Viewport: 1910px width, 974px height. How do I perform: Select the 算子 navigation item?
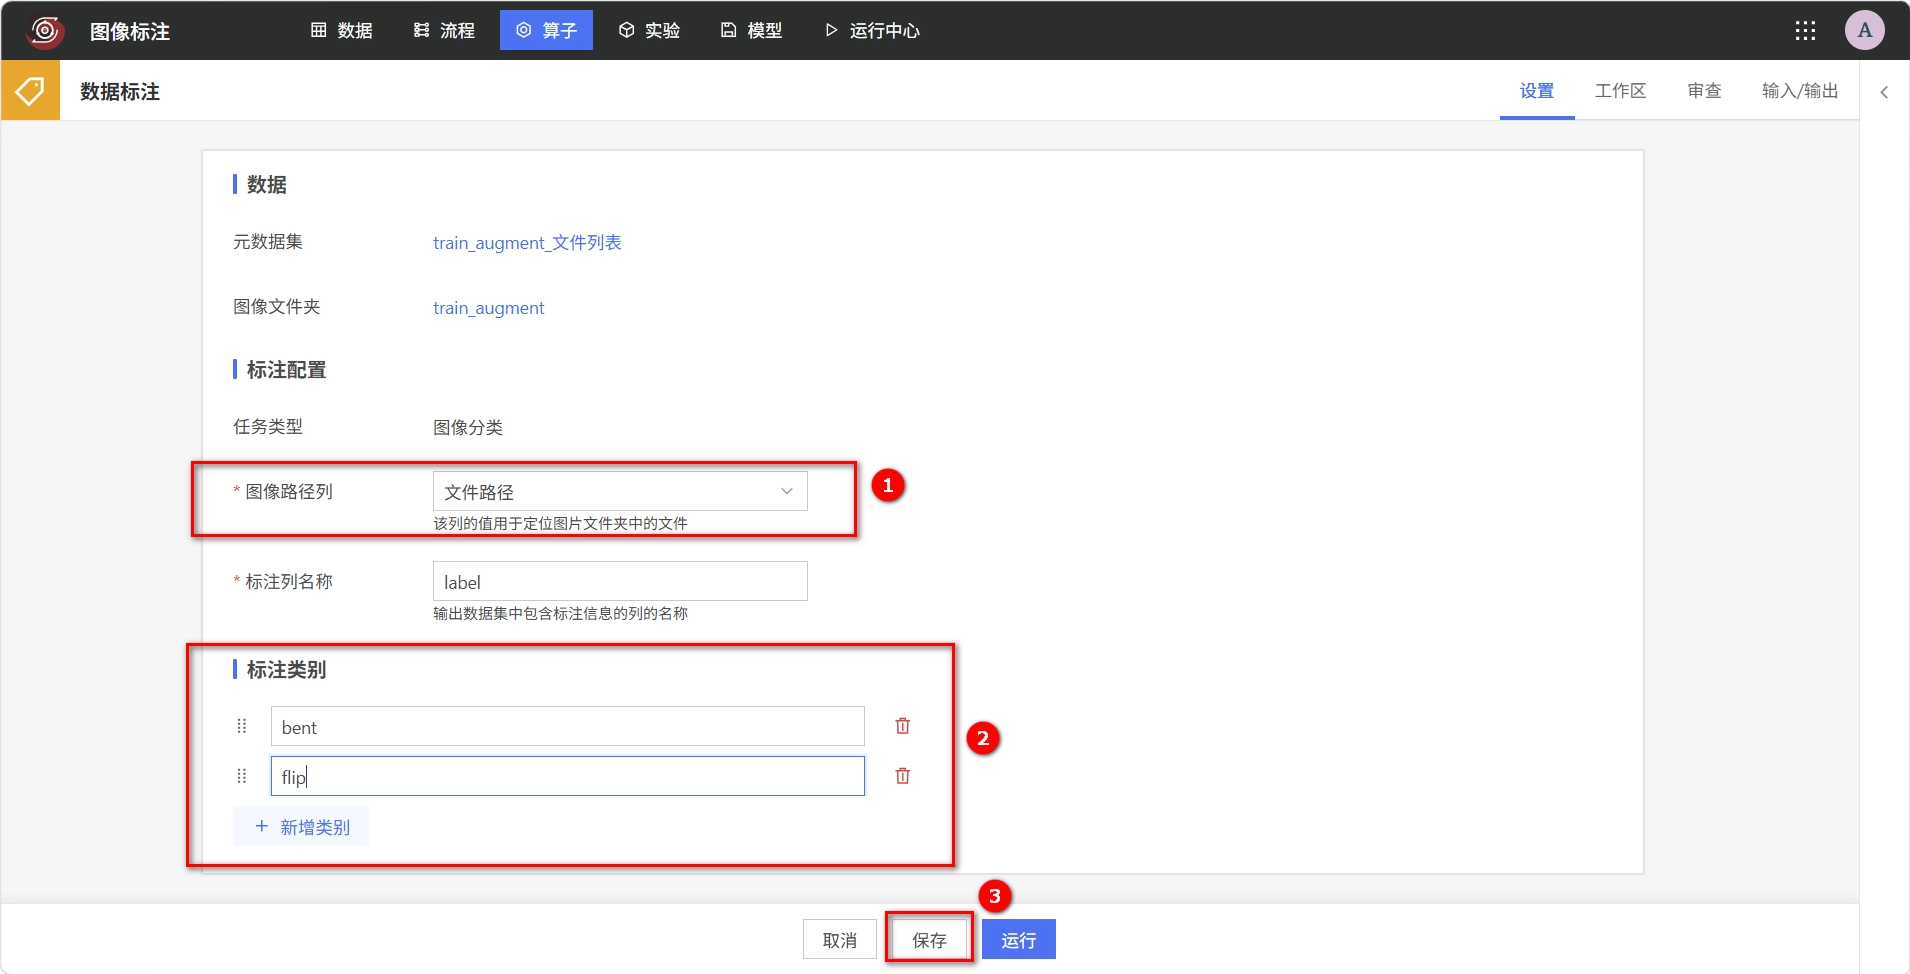[546, 31]
